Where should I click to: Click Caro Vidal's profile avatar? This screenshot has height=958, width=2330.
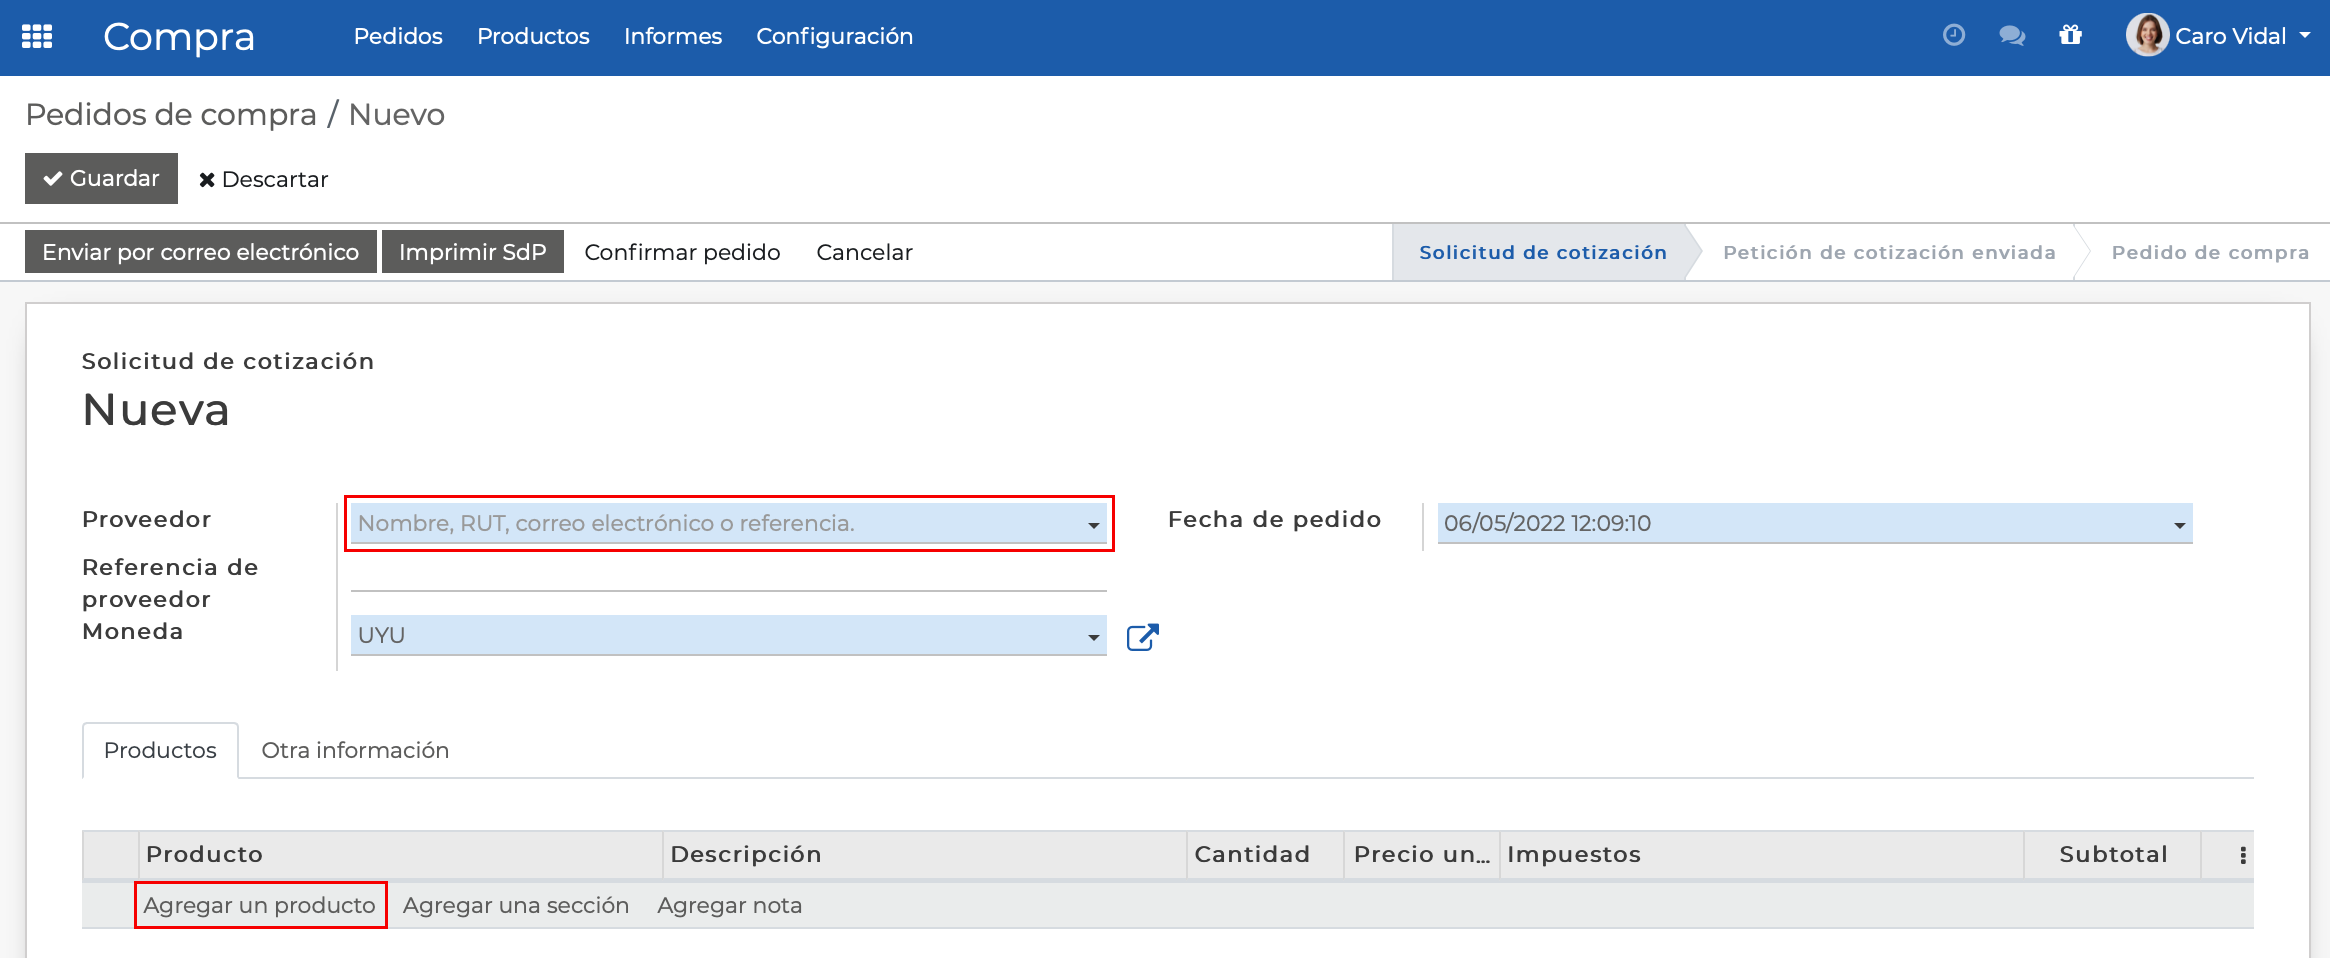tap(2146, 35)
